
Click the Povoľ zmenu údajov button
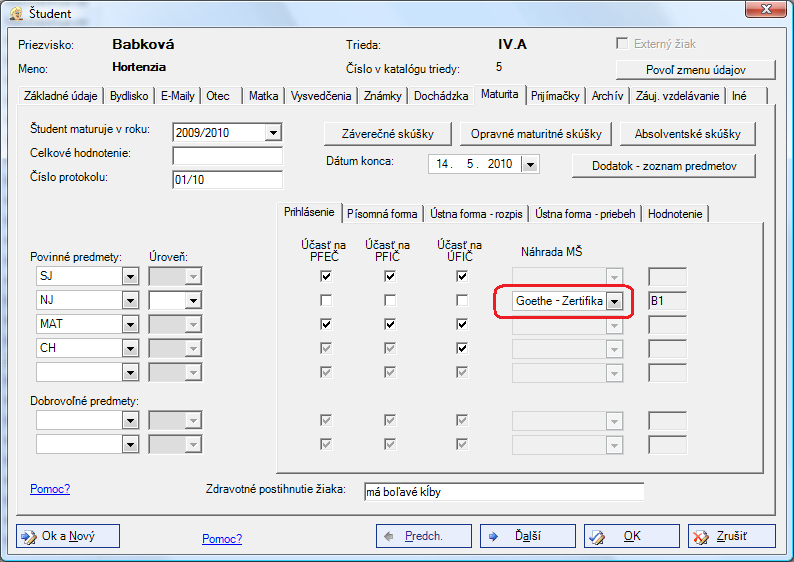(x=695, y=70)
